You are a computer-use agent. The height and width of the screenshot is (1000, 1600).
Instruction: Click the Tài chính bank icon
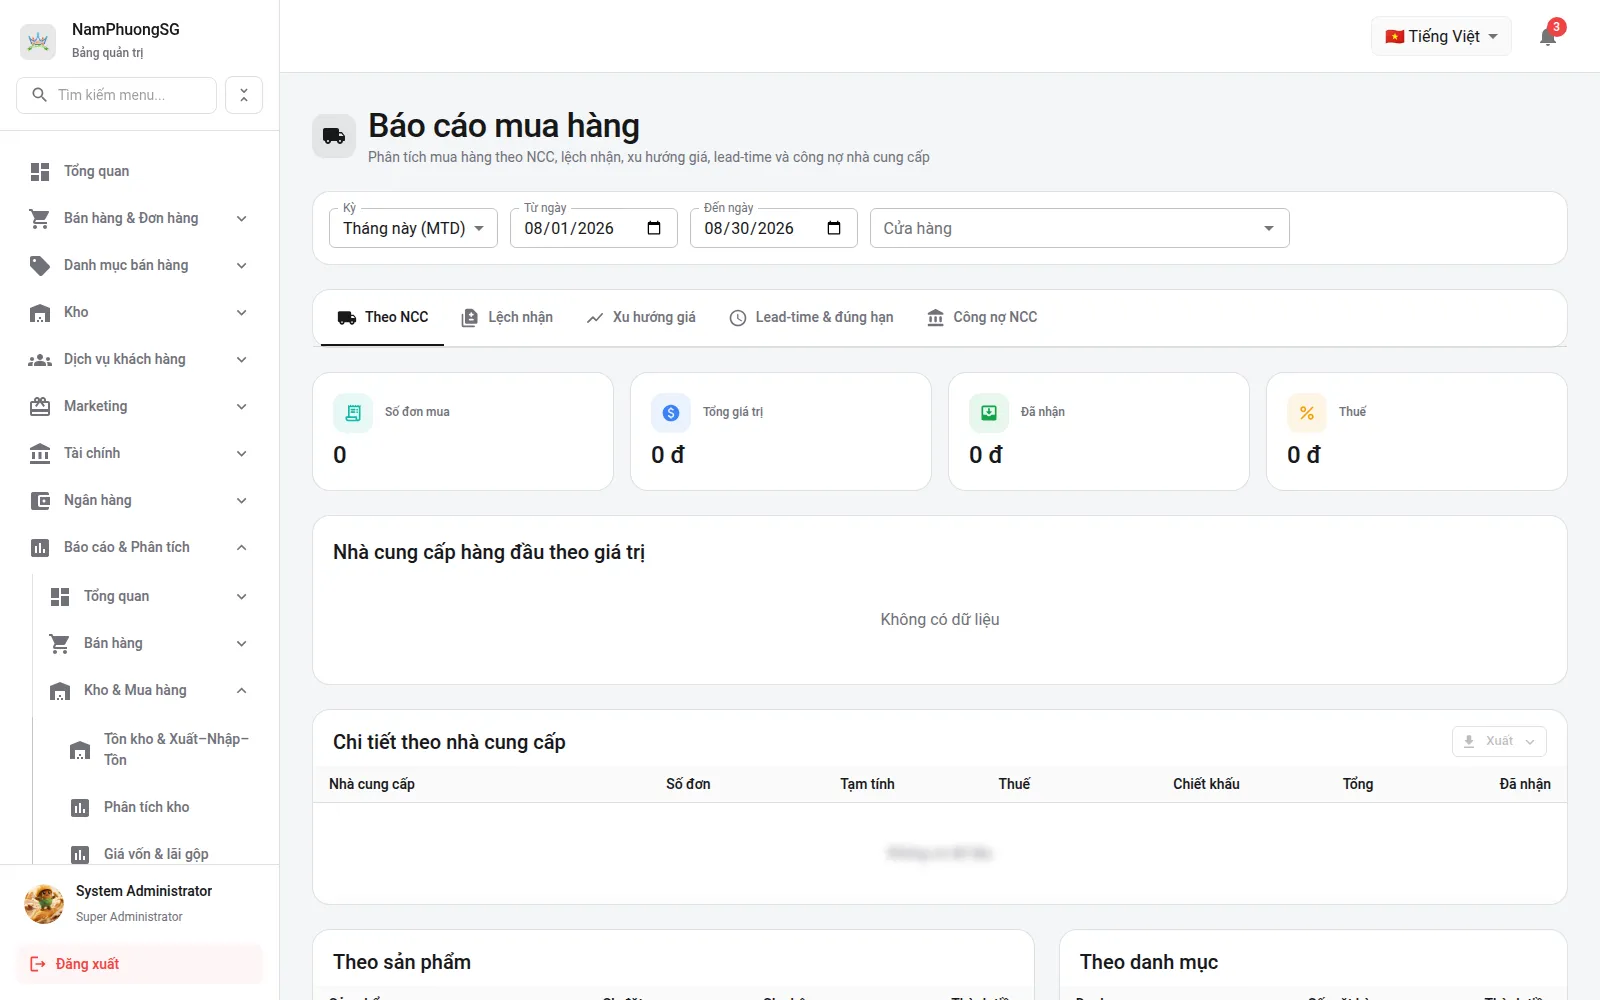pyautogui.click(x=40, y=454)
